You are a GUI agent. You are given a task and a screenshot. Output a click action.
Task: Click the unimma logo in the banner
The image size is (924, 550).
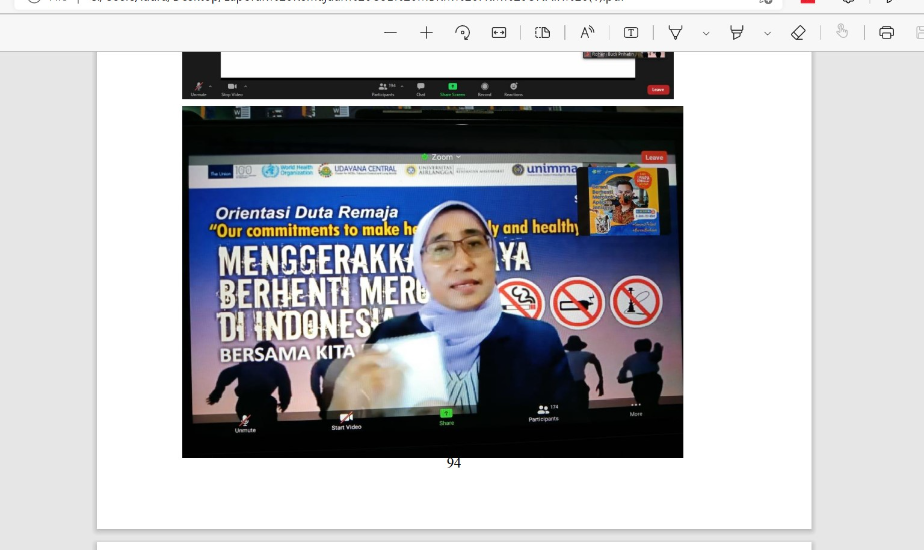click(x=544, y=169)
